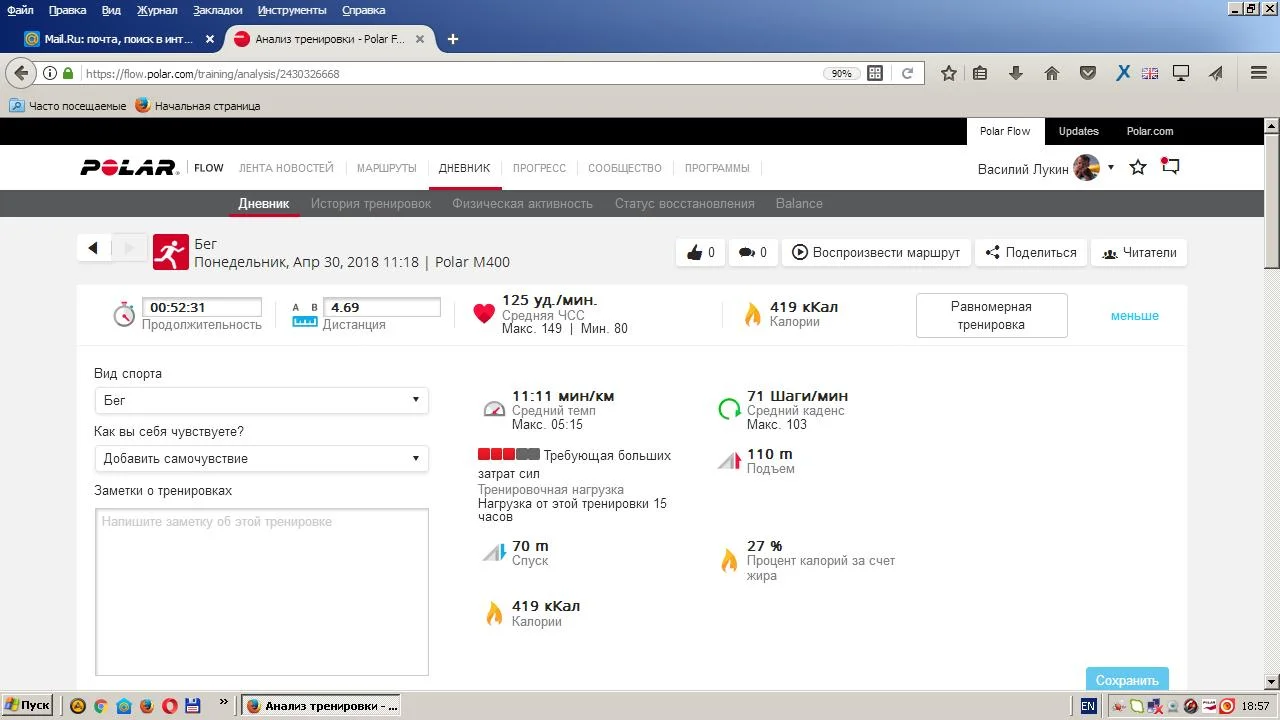Click the paper plane send icon
This screenshot has height=720, width=1280.
(1216, 73)
